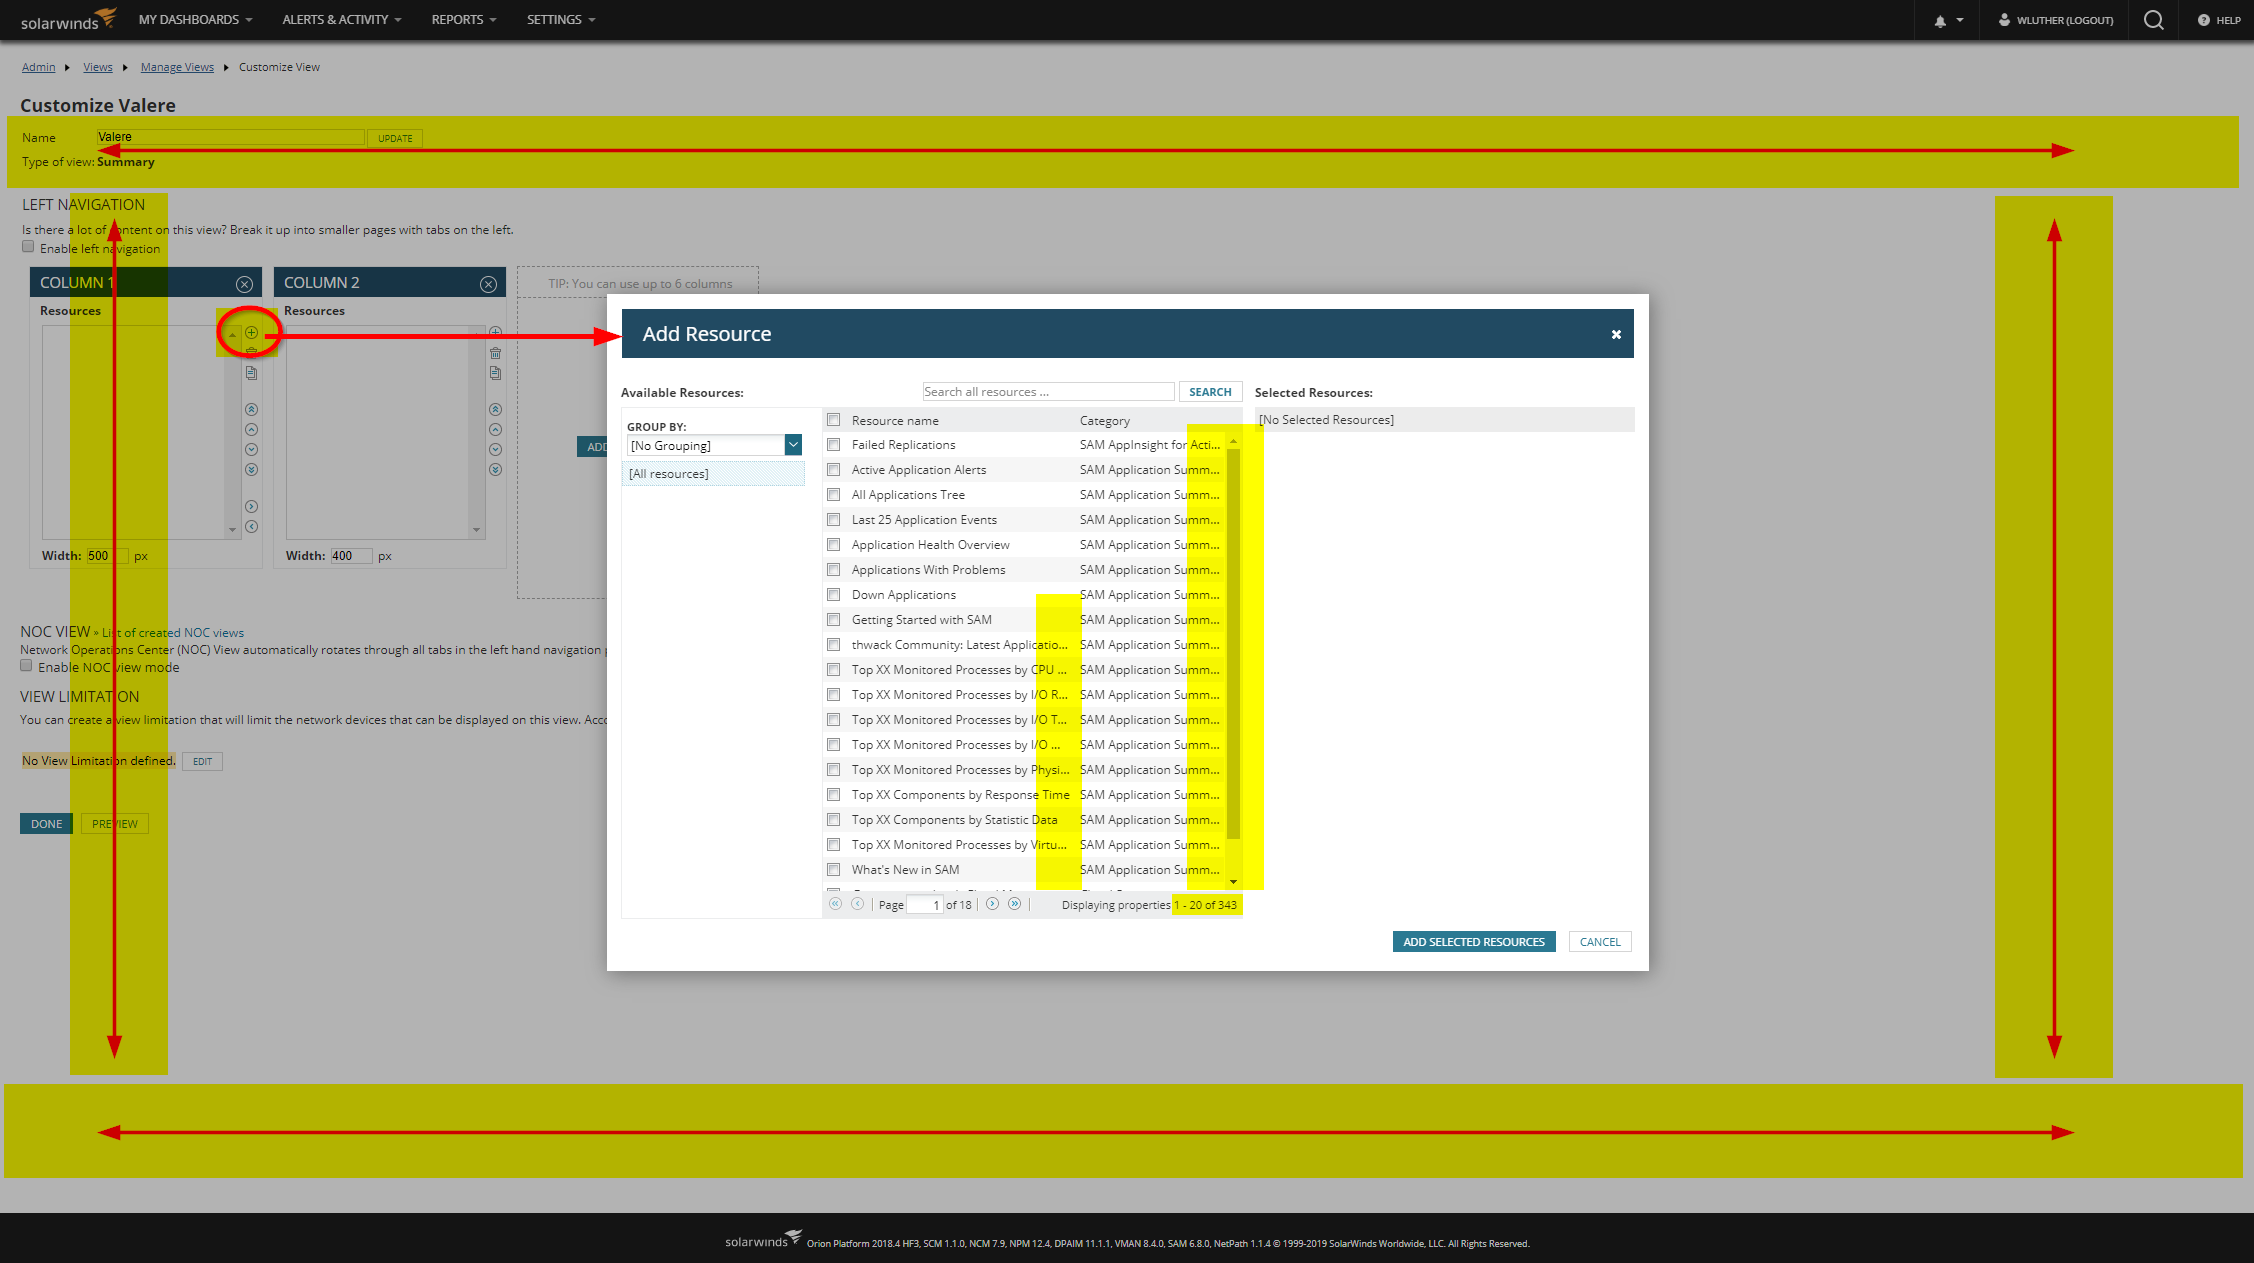
Task: Click the trash delete icon in Column 2
Action: coord(495,353)
